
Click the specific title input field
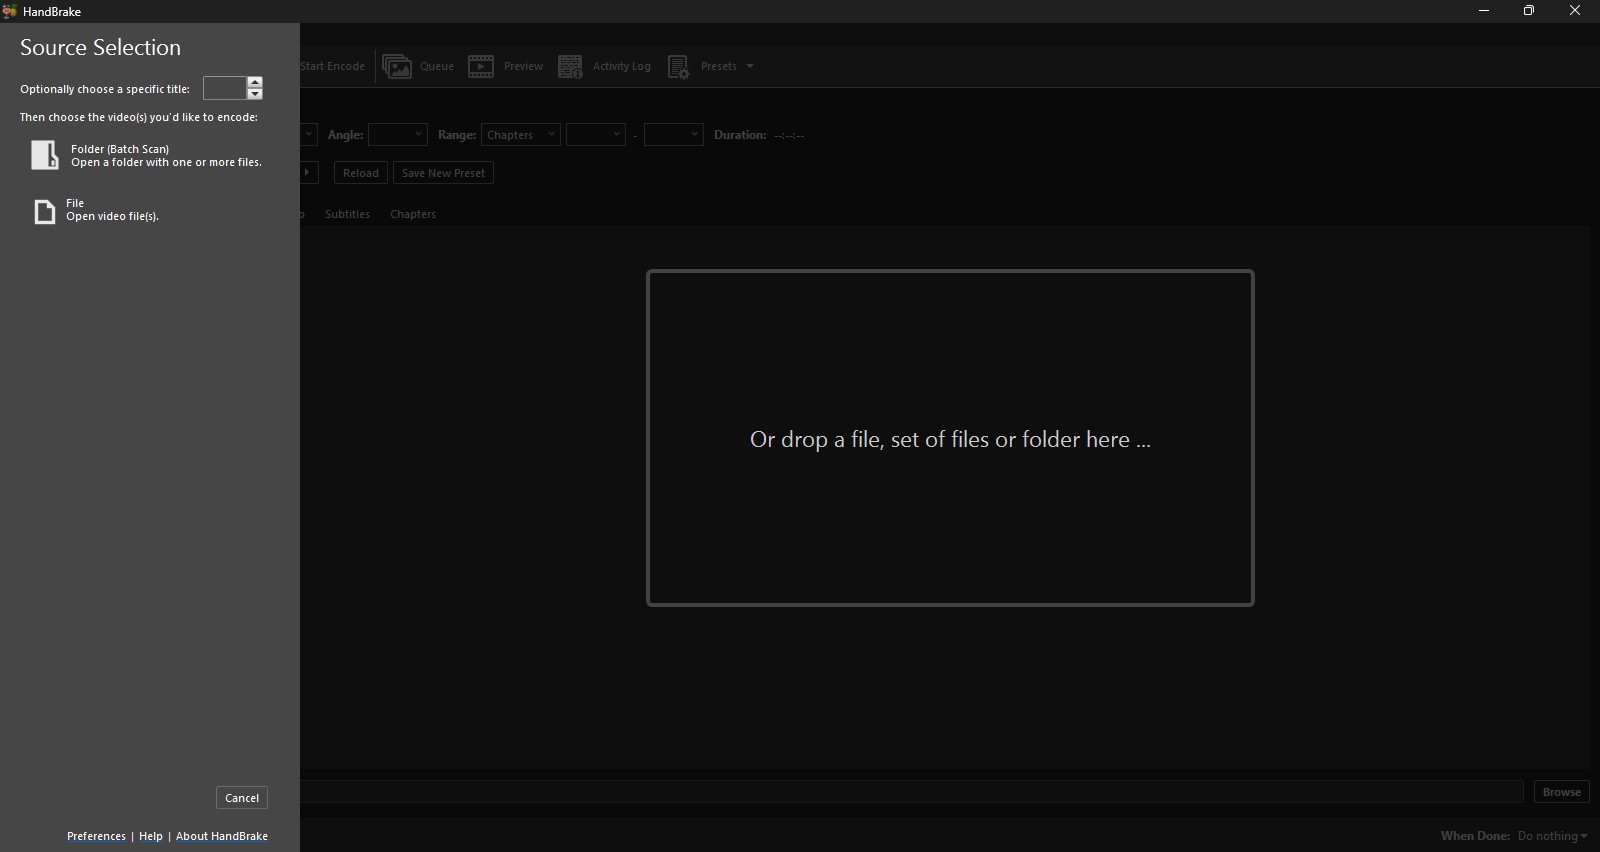click(225, 88)
